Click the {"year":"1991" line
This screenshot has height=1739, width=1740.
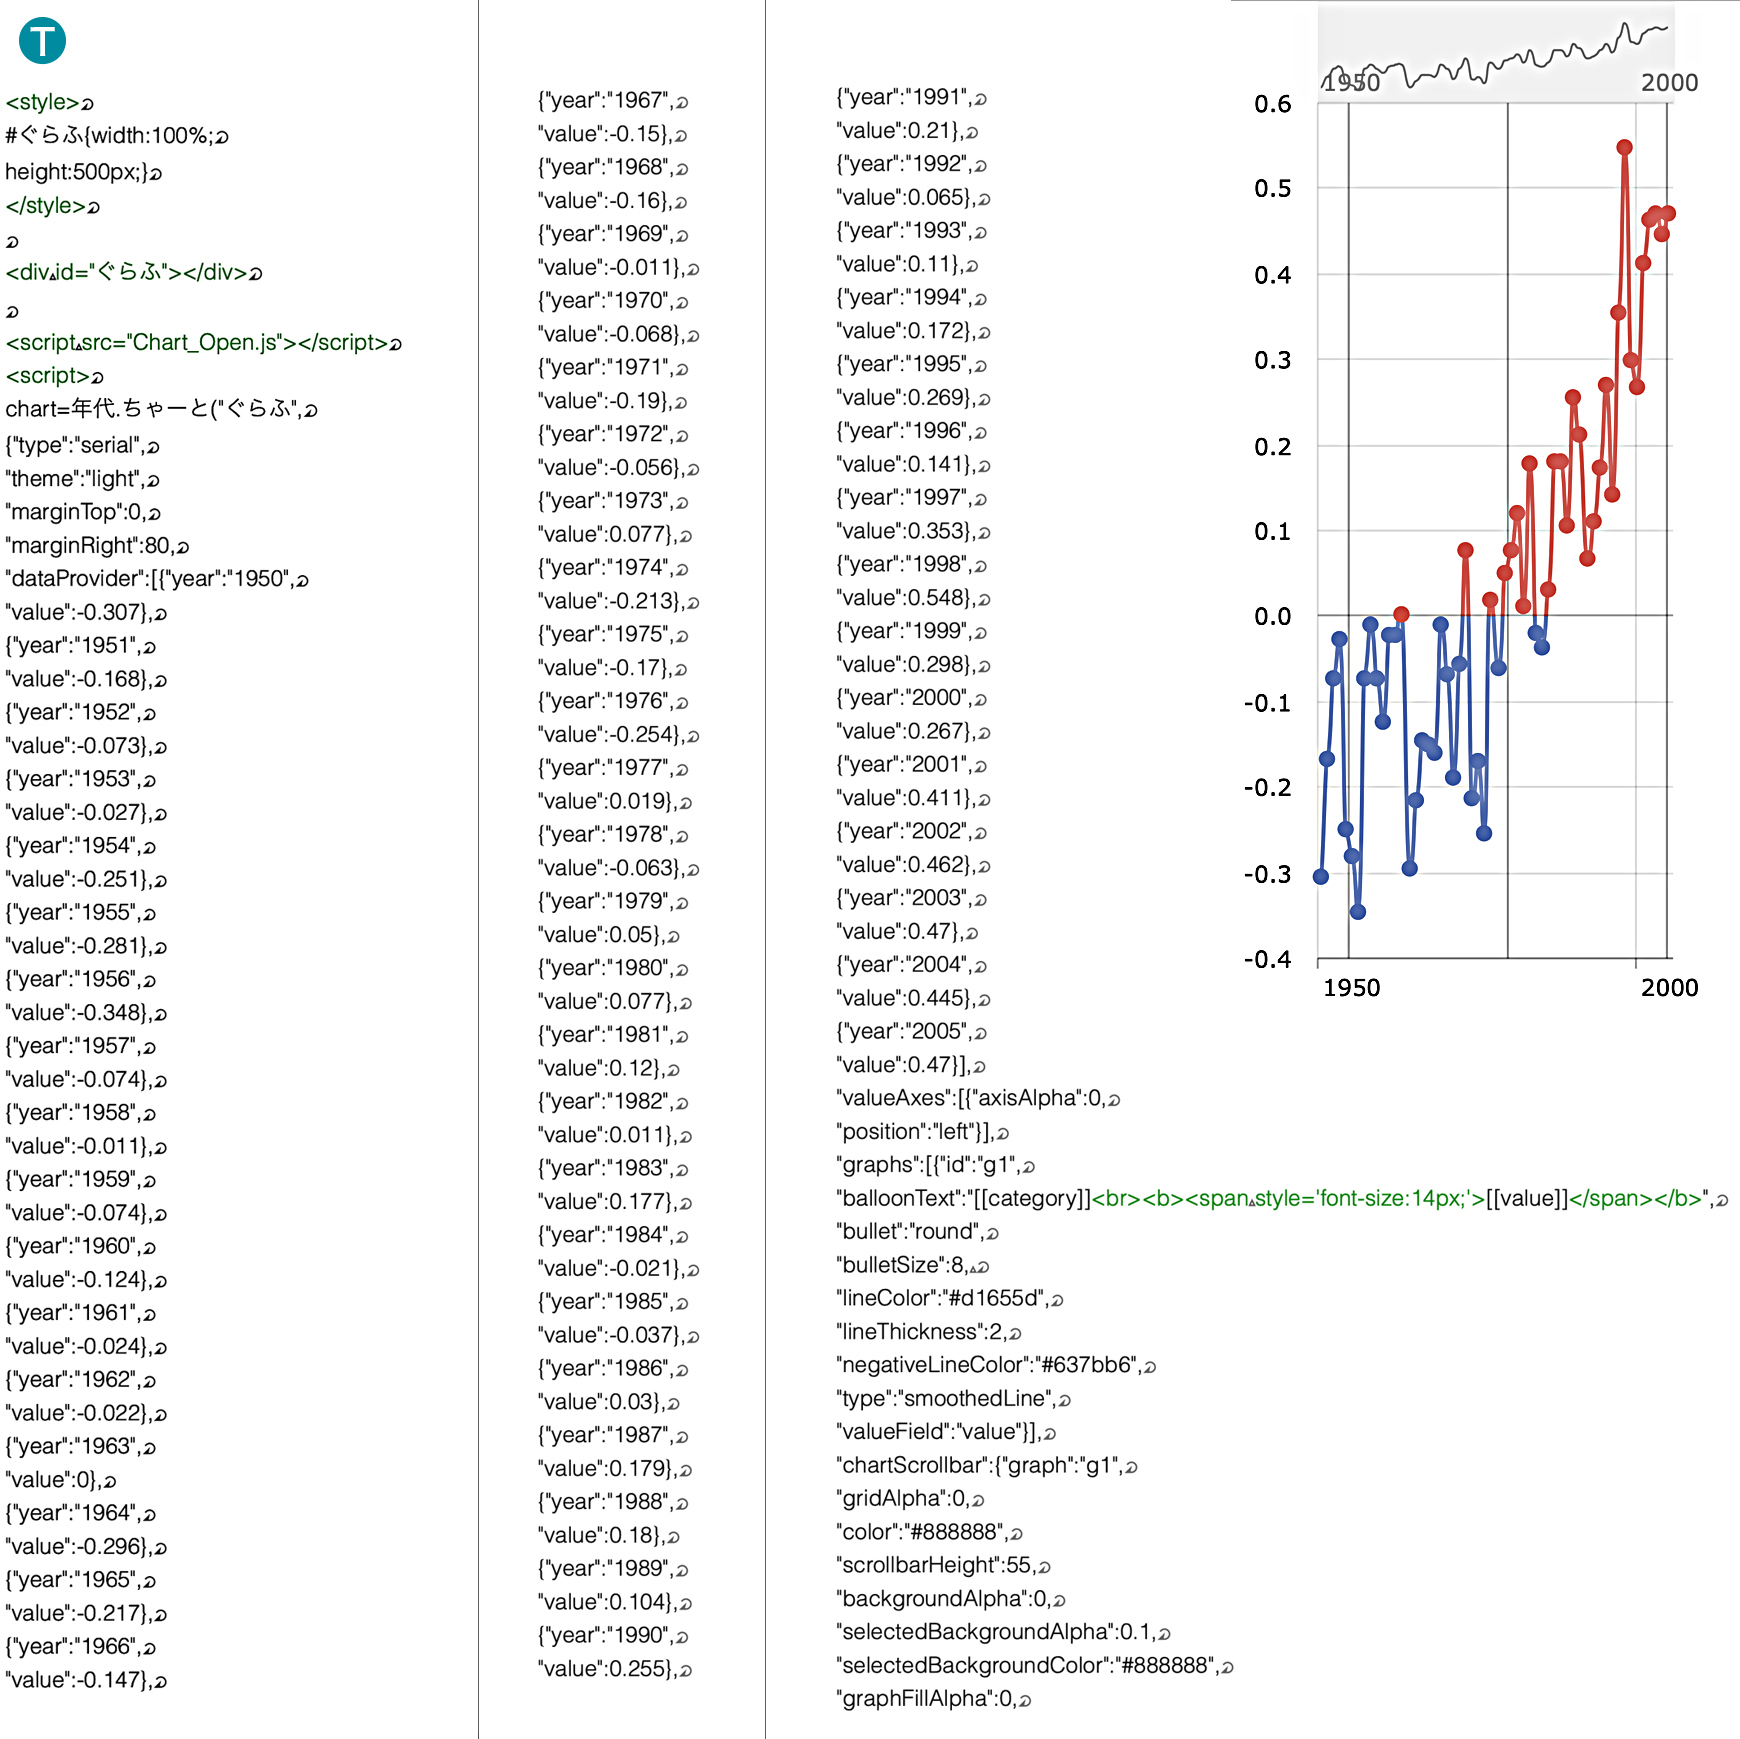click(x=912, y=98)
